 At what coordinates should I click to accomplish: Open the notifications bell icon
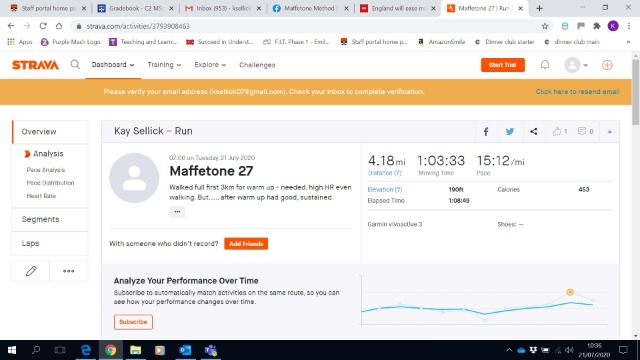[x=545, y=65]
